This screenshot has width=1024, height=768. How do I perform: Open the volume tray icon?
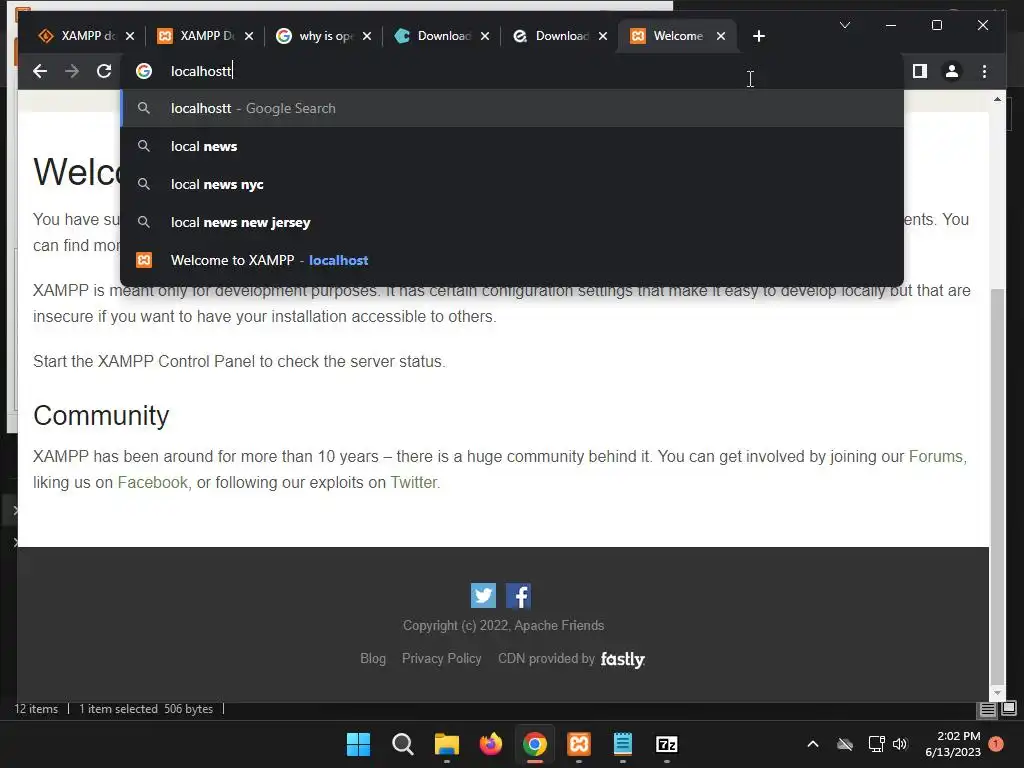click(x=900, y=744)
